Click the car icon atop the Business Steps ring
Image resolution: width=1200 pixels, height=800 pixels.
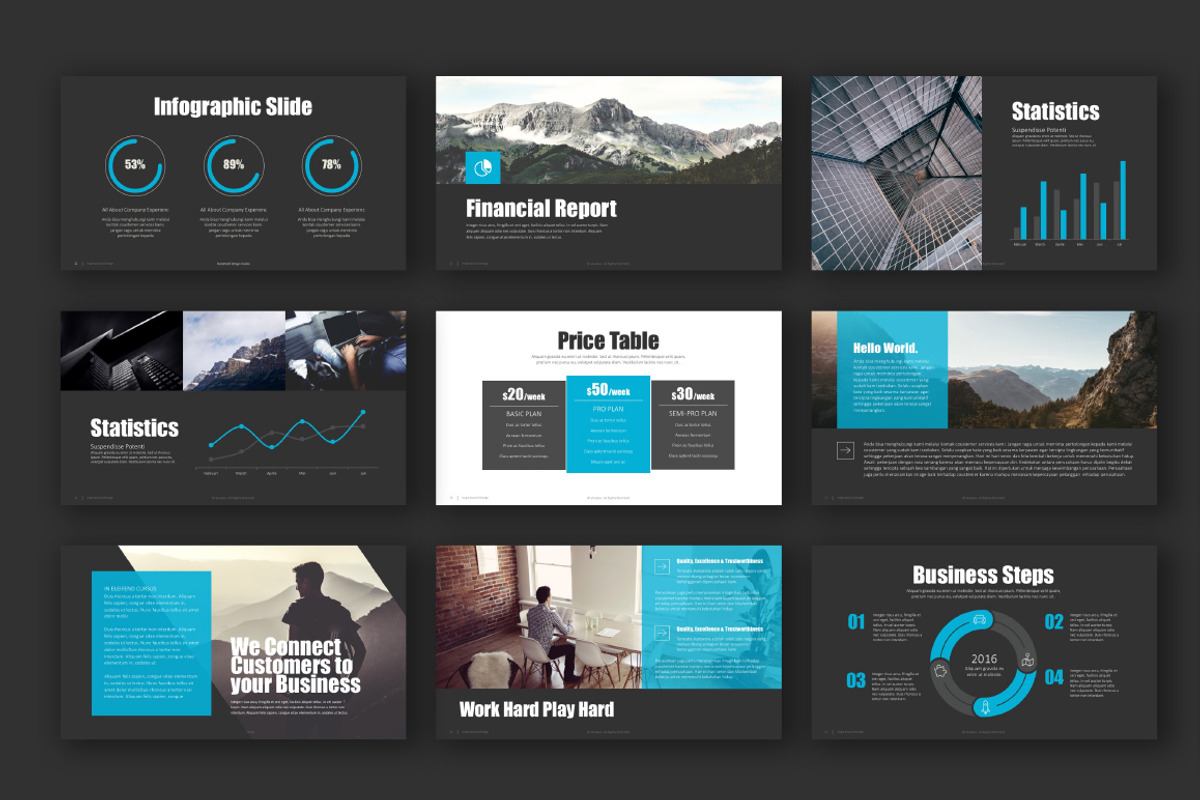click(x=980, y=619)
